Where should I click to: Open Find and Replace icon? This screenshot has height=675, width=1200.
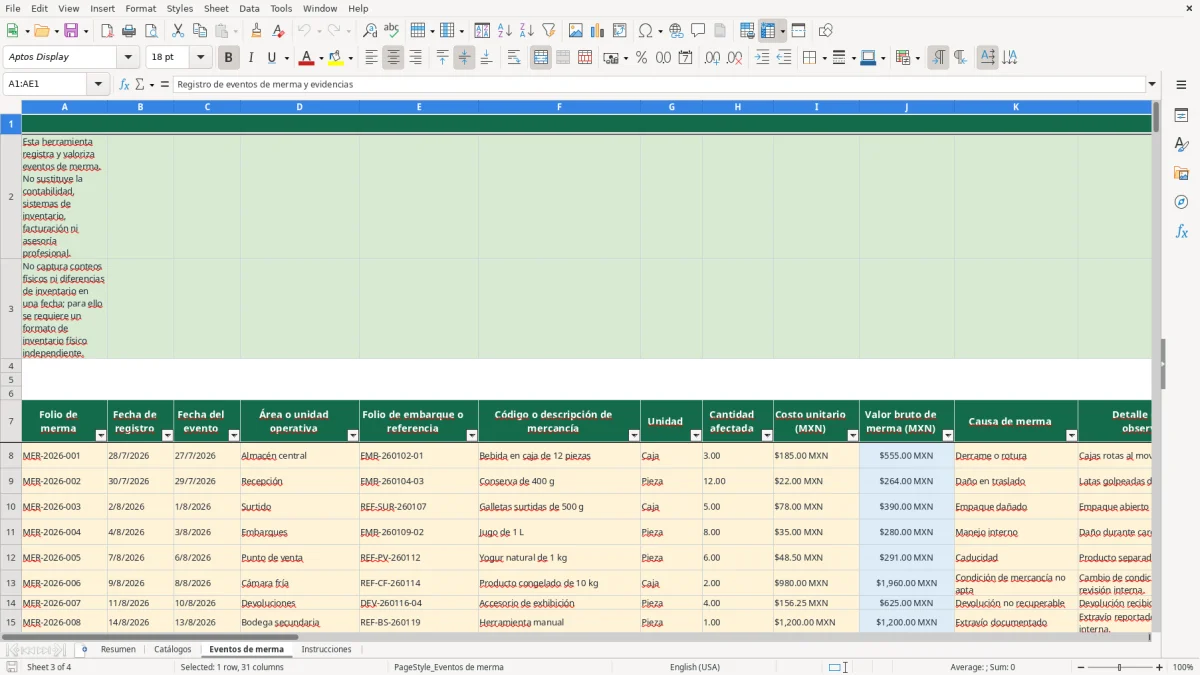tap(370, 31)
